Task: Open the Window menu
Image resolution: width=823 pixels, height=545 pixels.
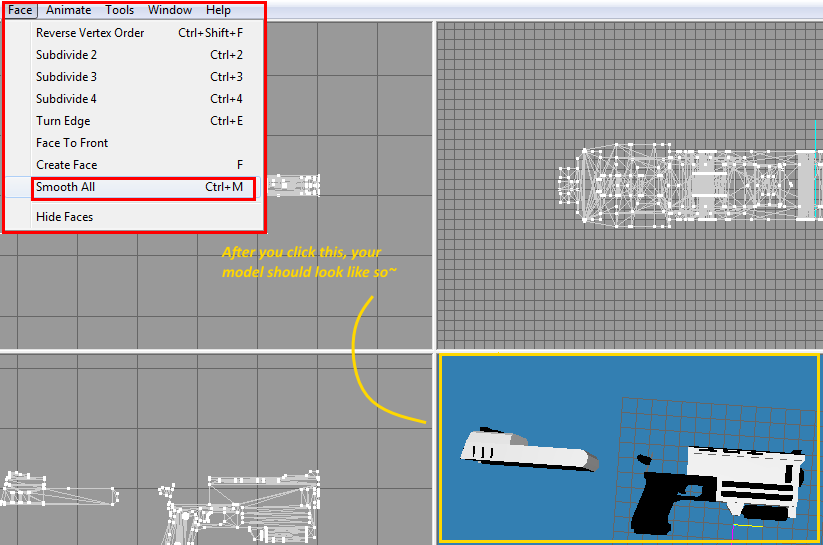Action: tap(170, 10)
